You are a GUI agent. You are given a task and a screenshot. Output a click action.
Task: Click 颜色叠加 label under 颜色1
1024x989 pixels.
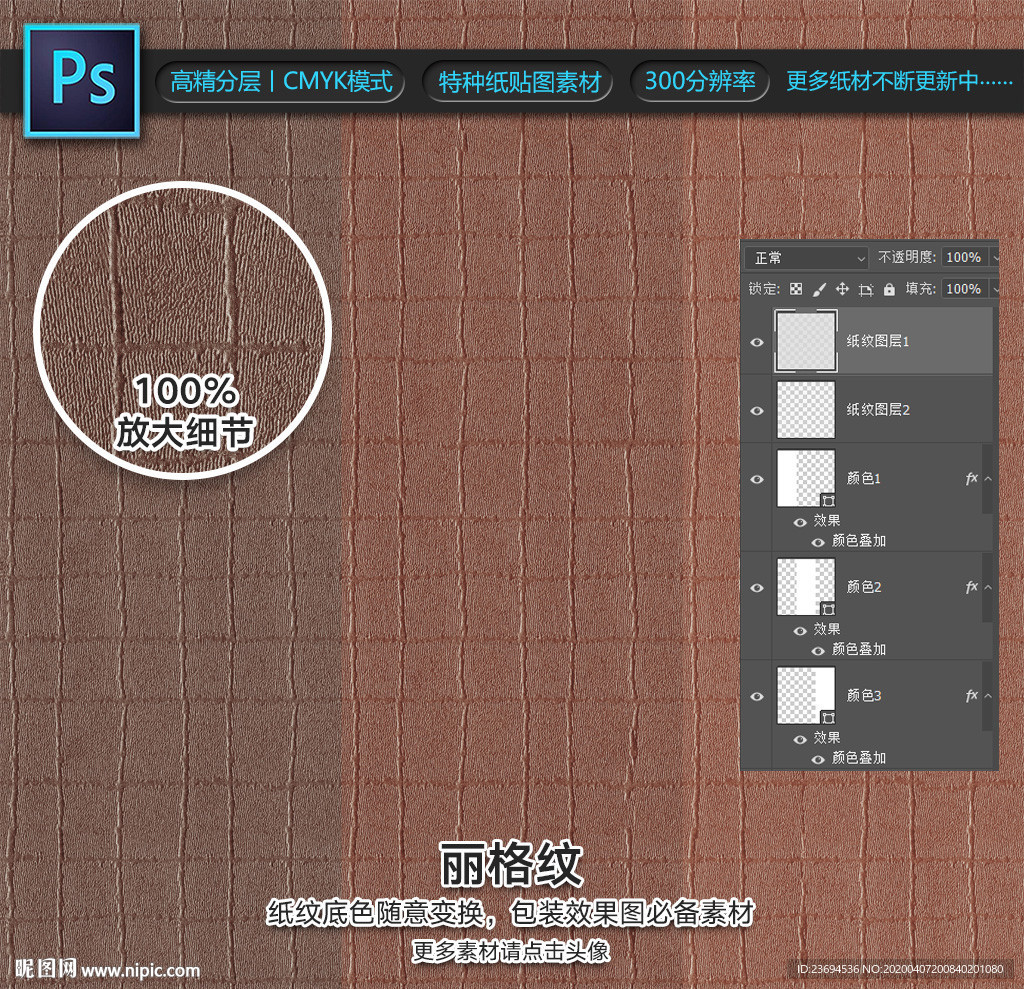[859, 541]
